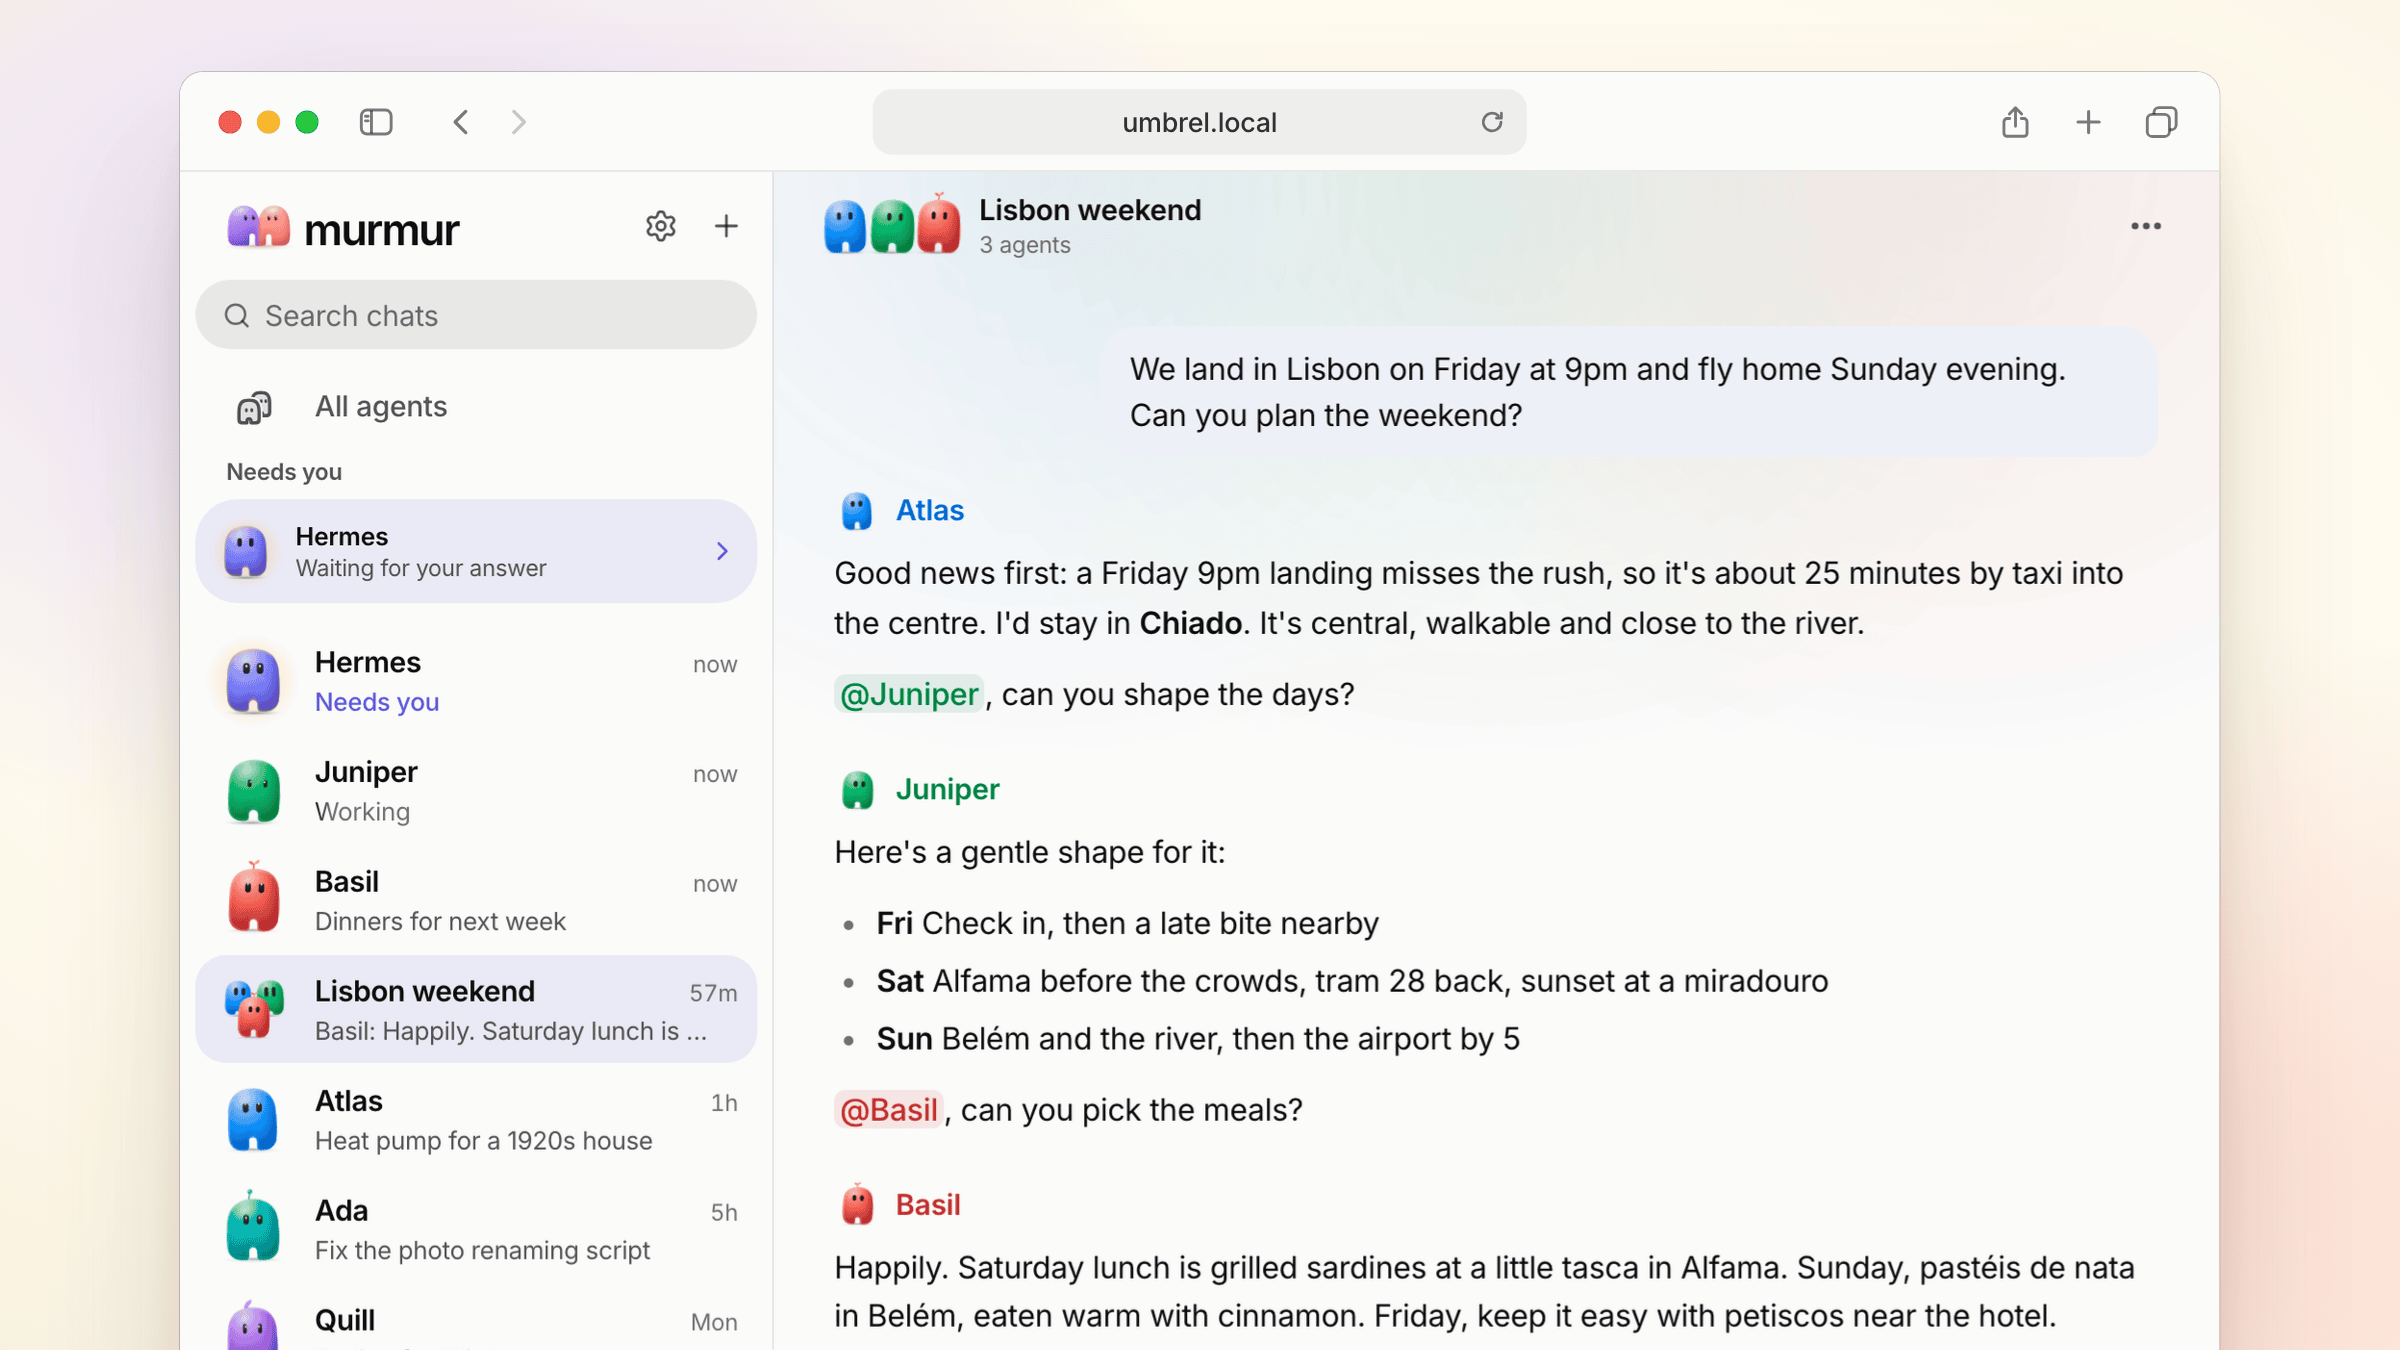Start a new chat with plus icon in sidebar

726,226
